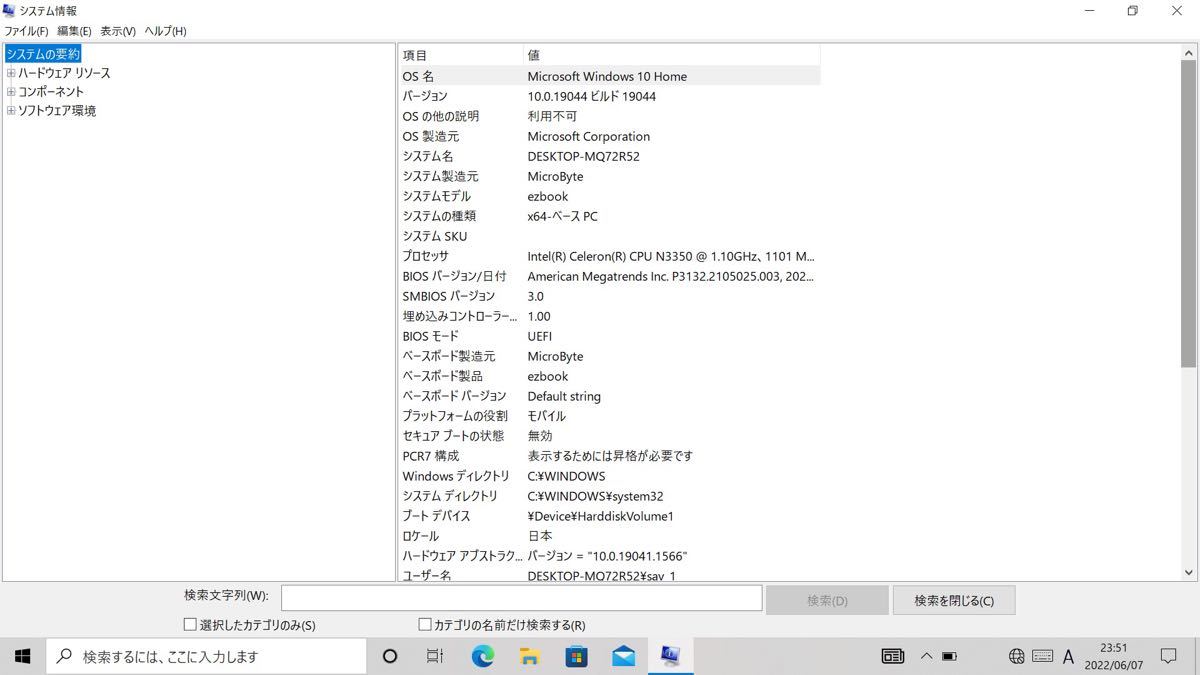Select the ベースボード製品 row
The image size is (1200, 675).
pos(610,376)
